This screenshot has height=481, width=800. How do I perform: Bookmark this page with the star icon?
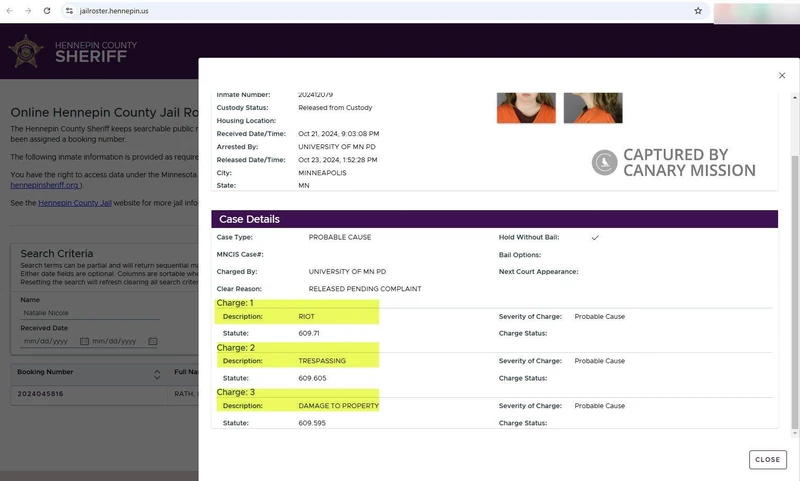(x=698, y=11)
